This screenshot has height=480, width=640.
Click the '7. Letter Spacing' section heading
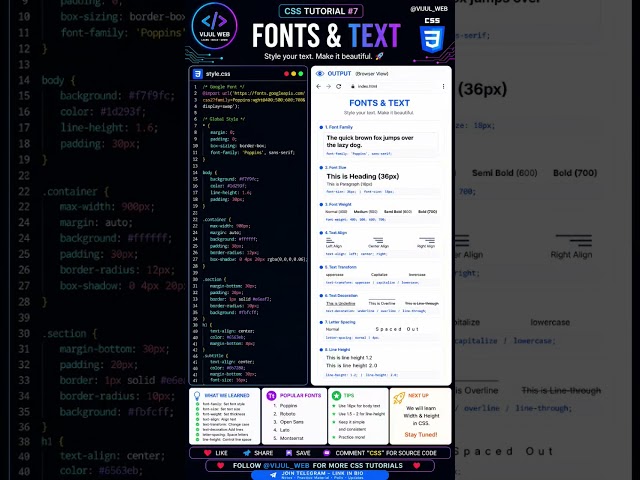(x=340, y=322)
